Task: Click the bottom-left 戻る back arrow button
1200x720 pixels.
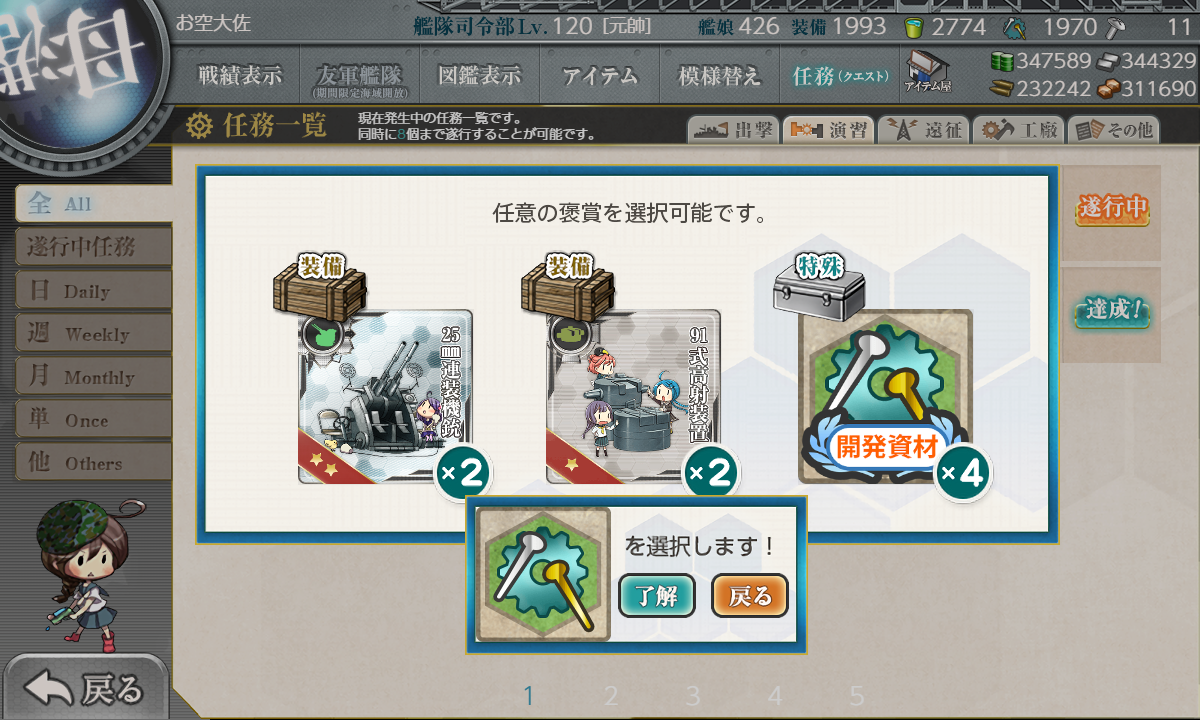Action: [84, 688]
